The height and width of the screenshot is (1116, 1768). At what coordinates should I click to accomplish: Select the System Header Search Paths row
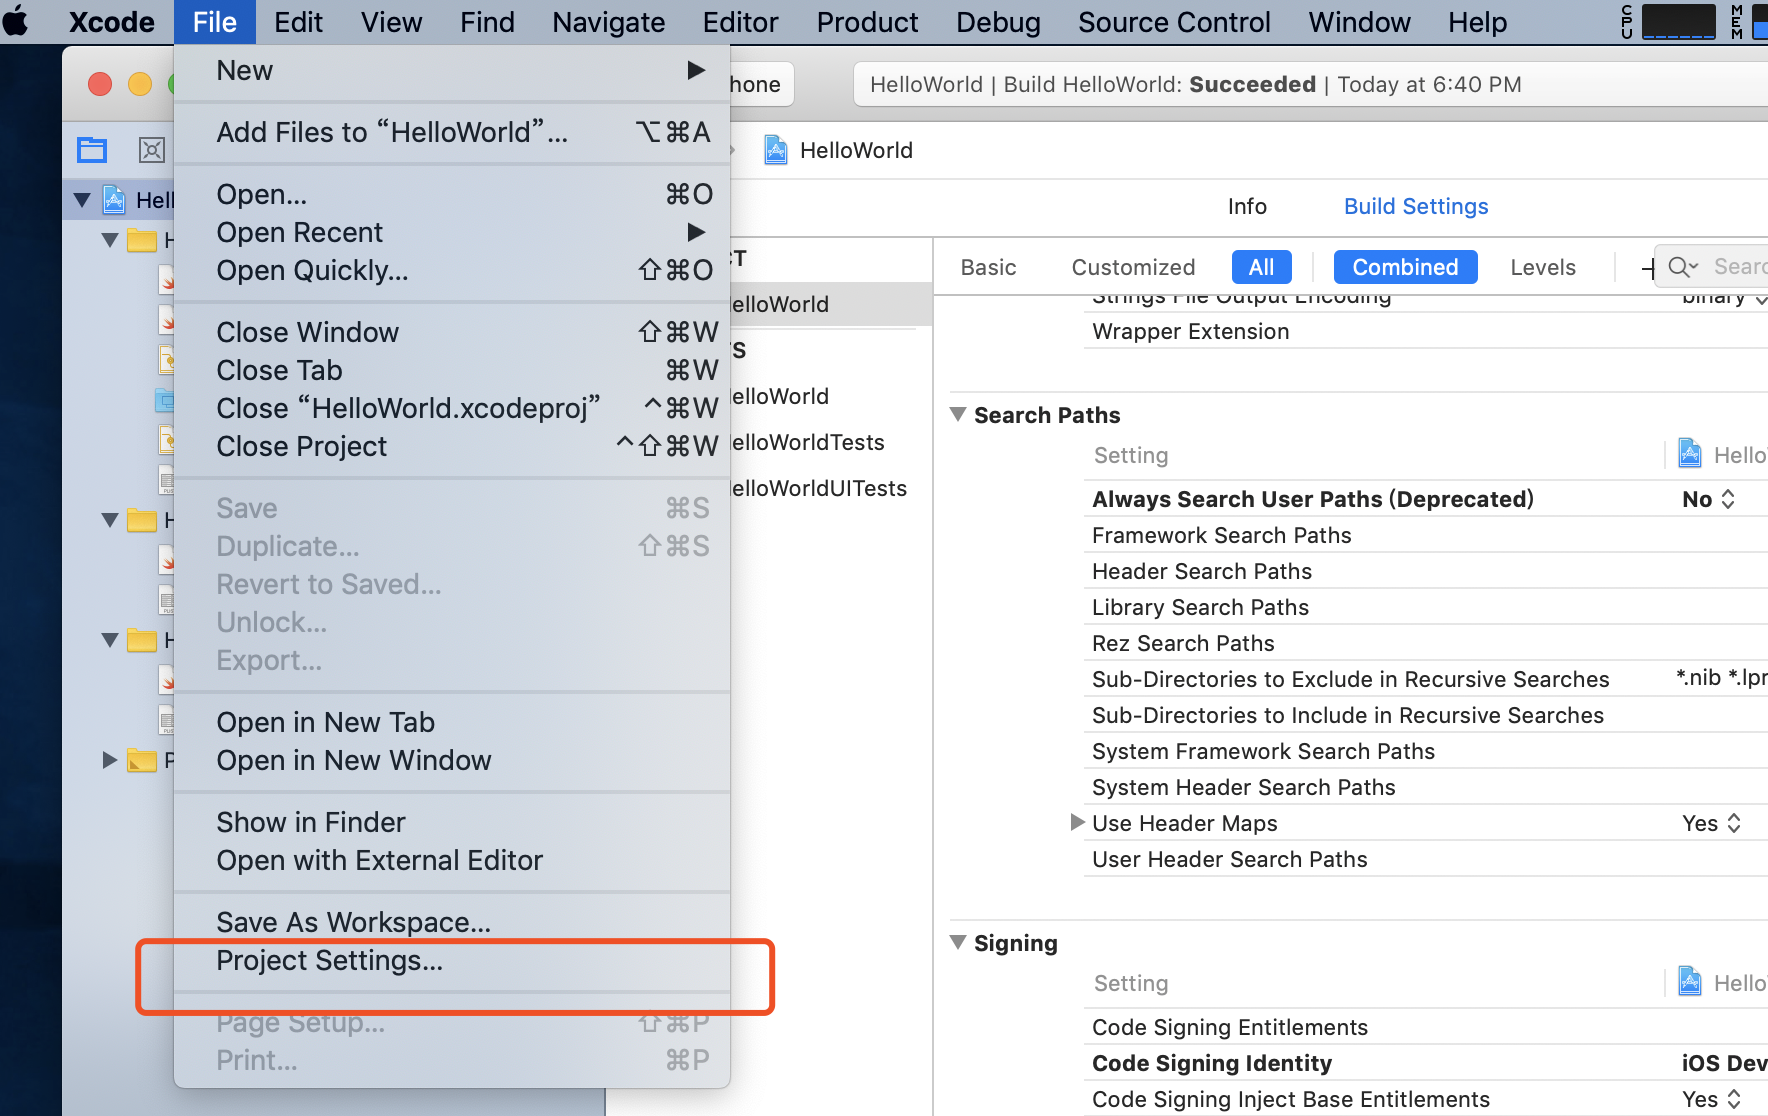click(1425, 787)
